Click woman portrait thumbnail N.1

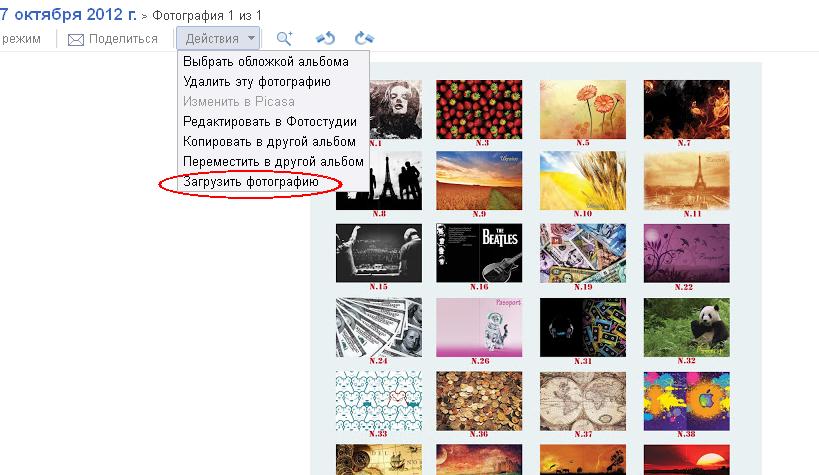(x=395, y=109)
